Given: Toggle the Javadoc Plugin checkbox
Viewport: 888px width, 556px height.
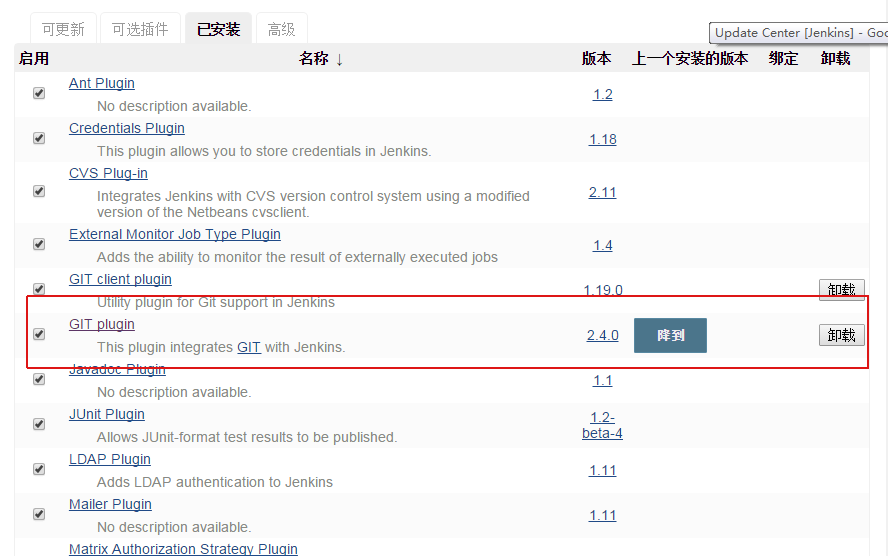Looking at the screenshot, I should tap(39, 379).
